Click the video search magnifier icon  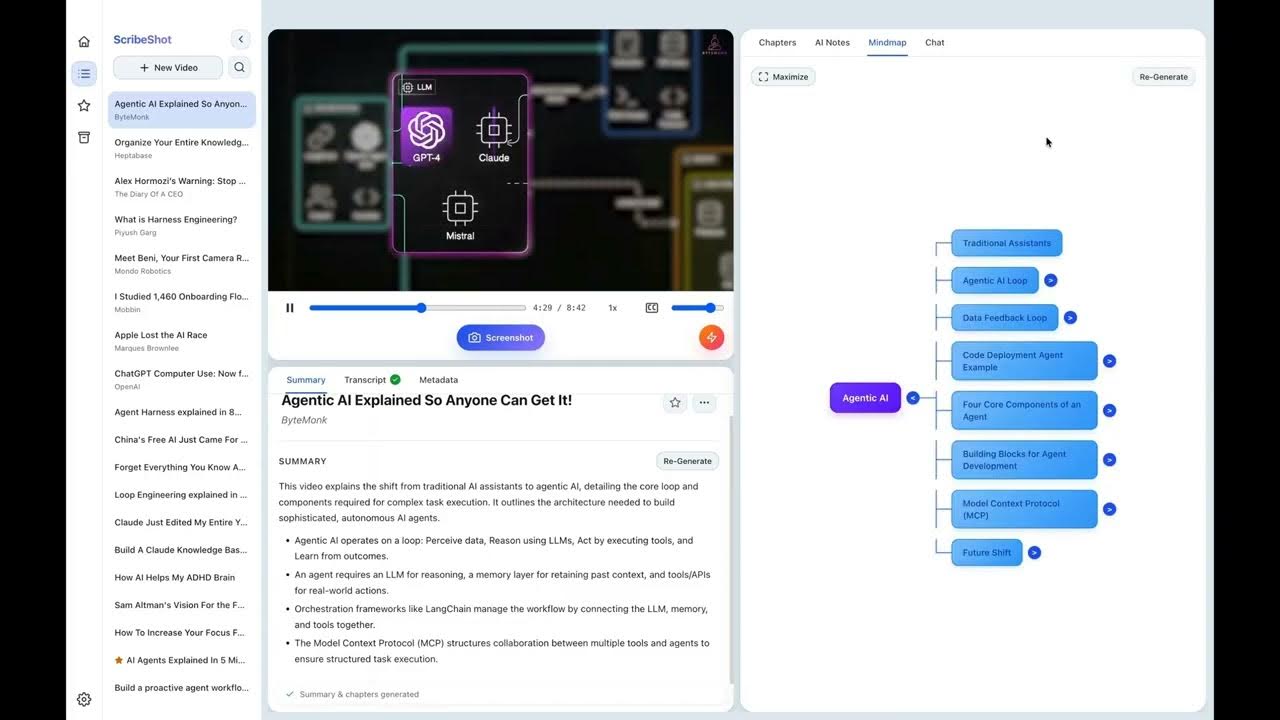239,68
